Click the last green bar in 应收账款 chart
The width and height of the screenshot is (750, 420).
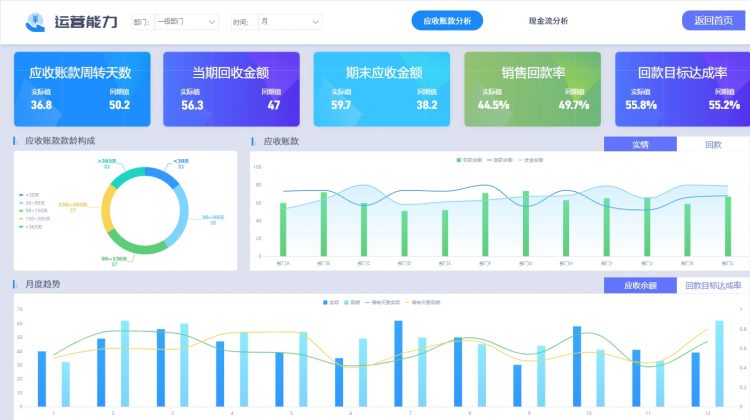(x=728, y=226)
